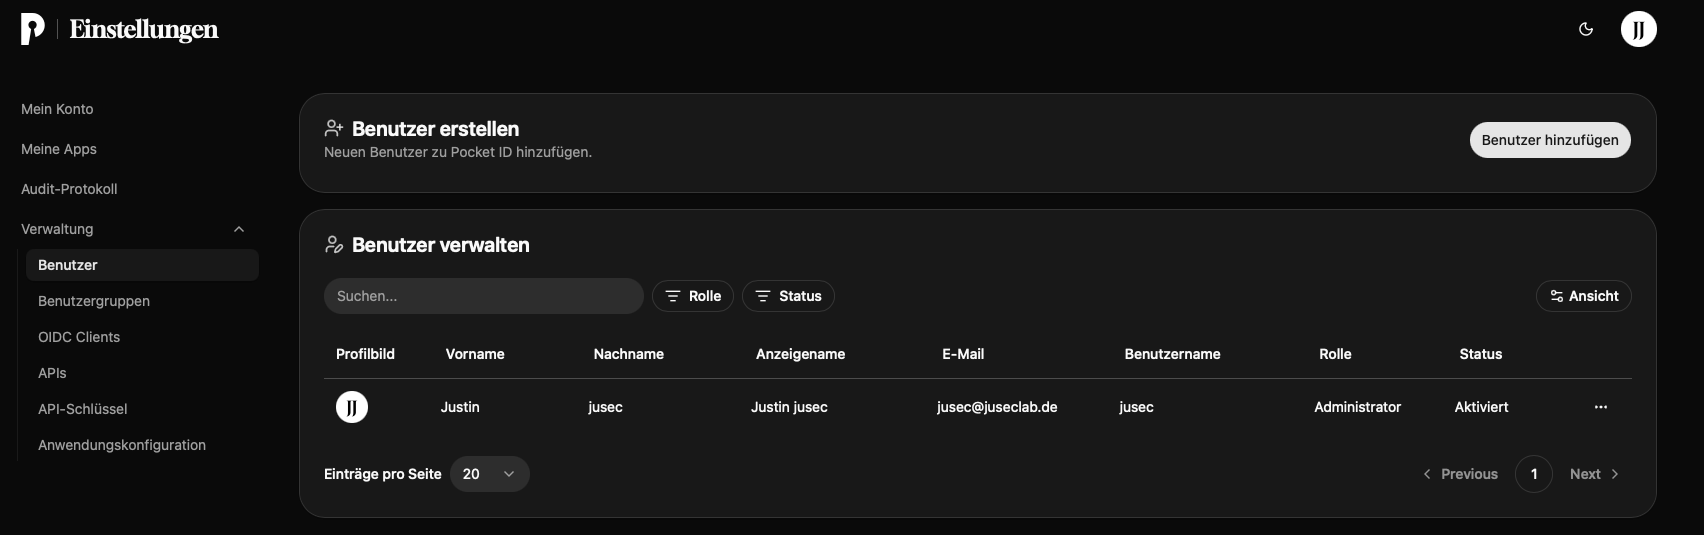Viewport: 1704px width, 535px height.
Task: Collapse the Verwaltung section chevron
Action: (x=239, y=229)
